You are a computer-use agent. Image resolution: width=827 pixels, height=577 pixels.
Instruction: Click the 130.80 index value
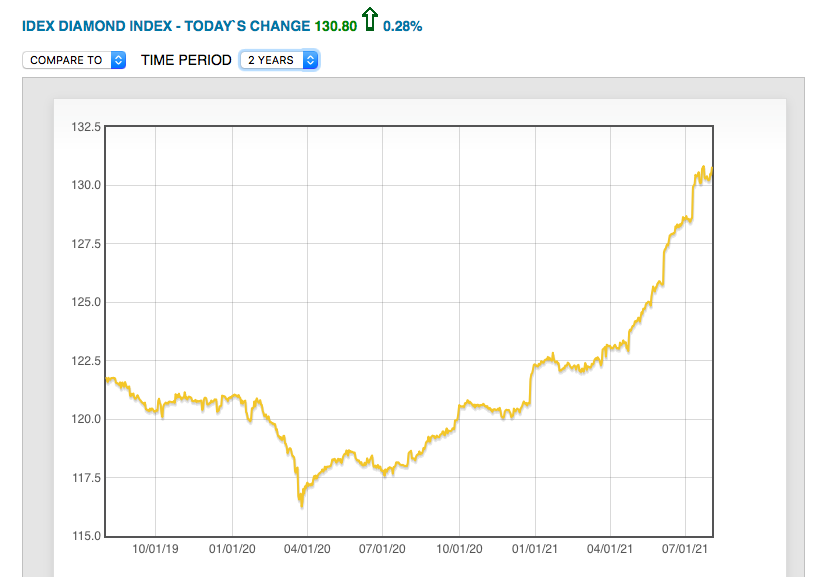(335, 26)
